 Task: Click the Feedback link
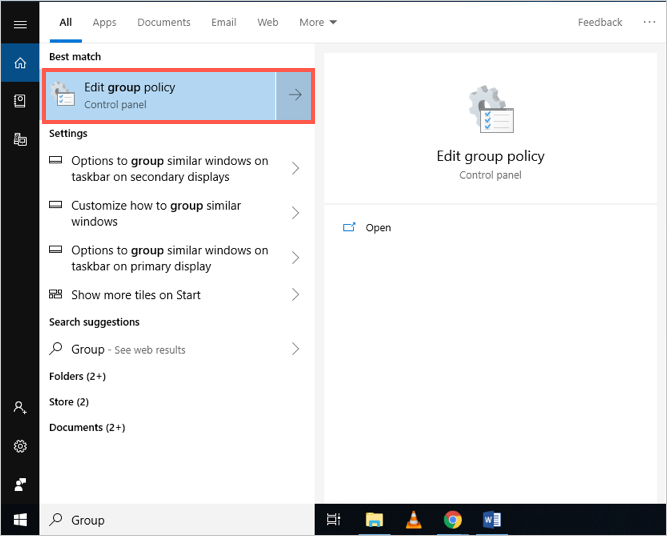(x=600, y=22)
